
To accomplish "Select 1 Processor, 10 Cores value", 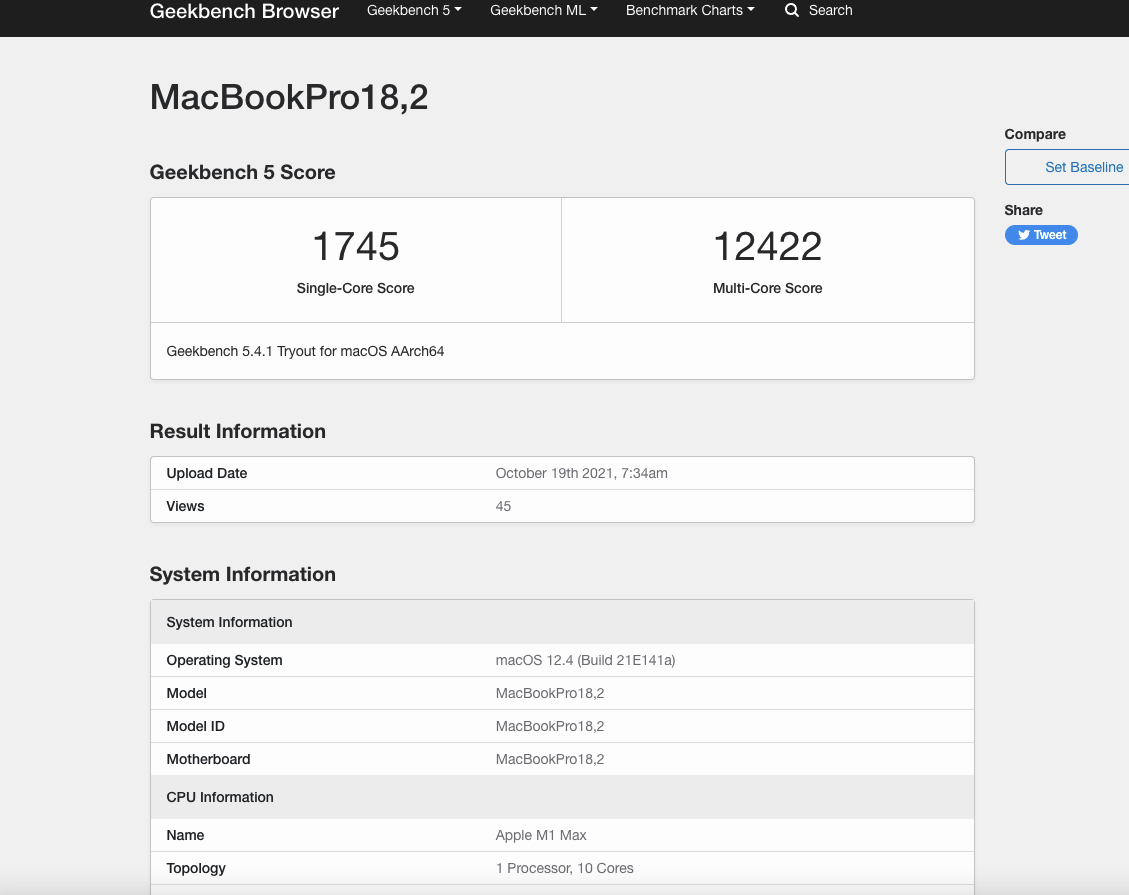I will tap(564, 868).
